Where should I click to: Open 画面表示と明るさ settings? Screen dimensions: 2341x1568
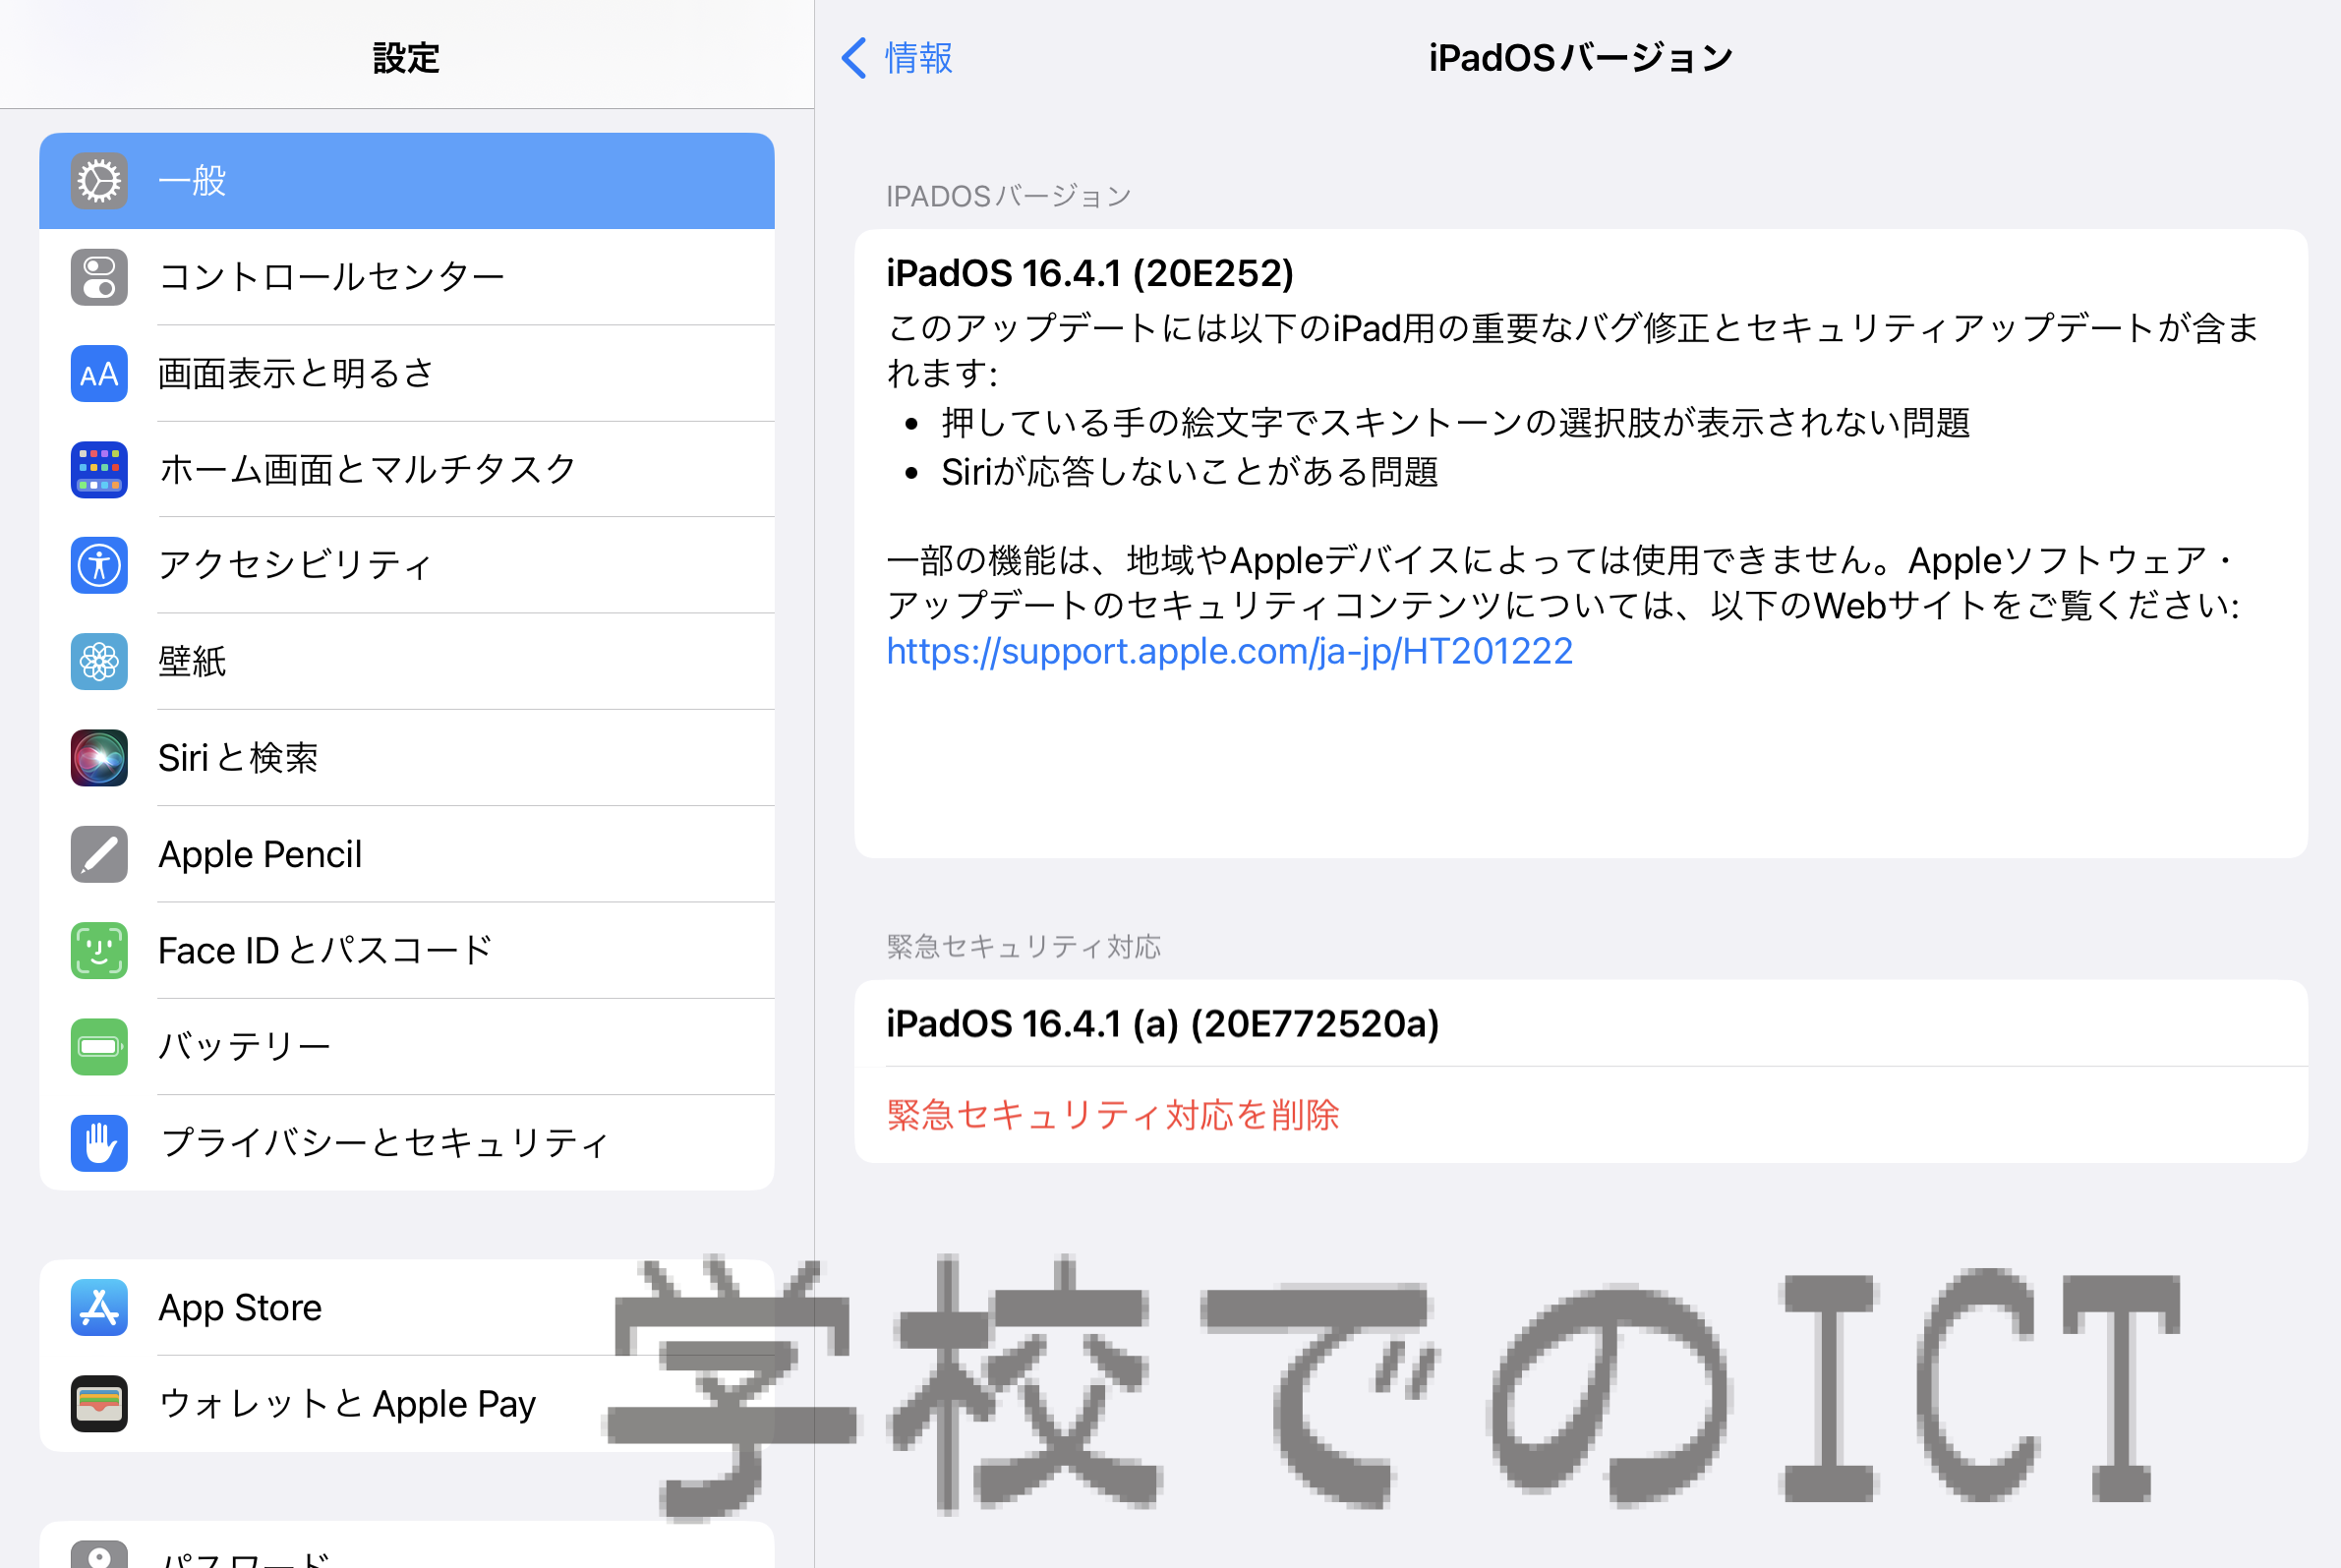click(407, 373)
